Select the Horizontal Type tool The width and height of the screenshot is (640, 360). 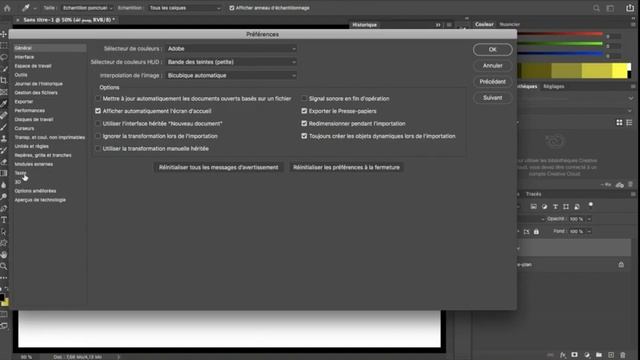pos(4,220)
